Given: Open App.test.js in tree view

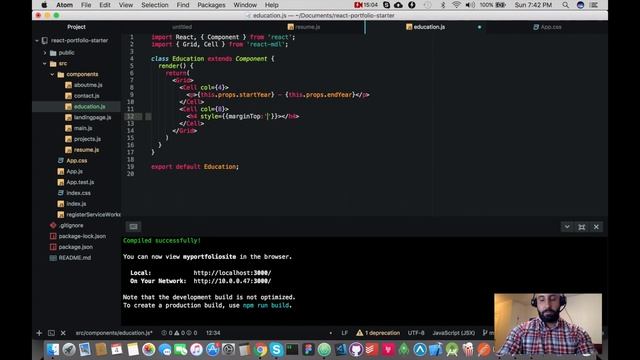Looking at the screenshot, I should [80, 182].
